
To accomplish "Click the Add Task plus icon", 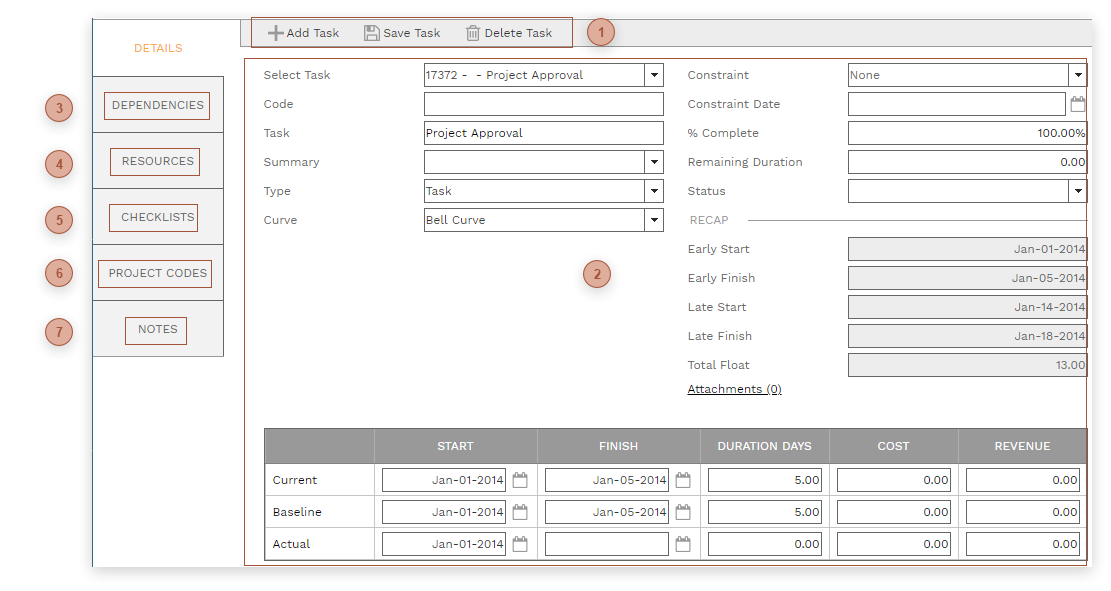I will (275, 32).
